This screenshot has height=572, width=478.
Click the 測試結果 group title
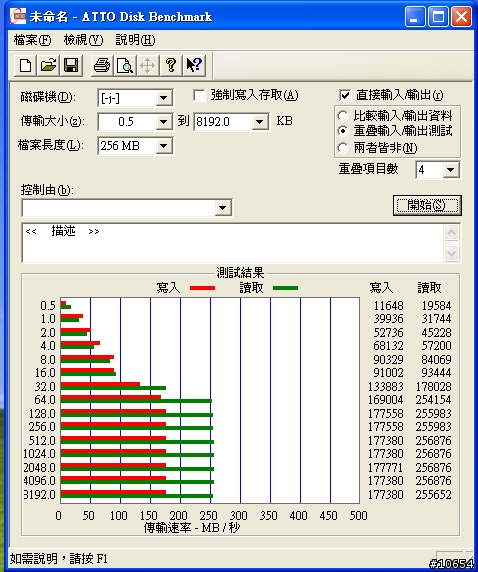240,273
